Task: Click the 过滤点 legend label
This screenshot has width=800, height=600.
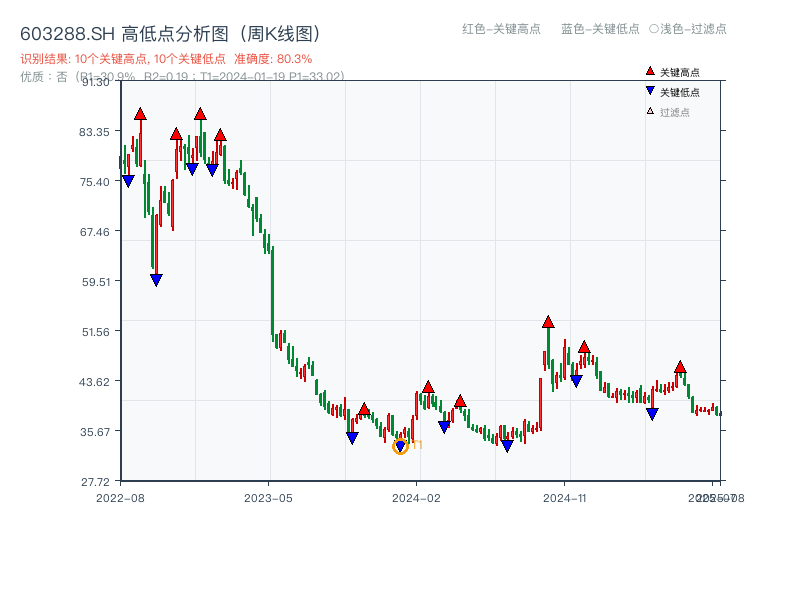Action: pos(674,112)
